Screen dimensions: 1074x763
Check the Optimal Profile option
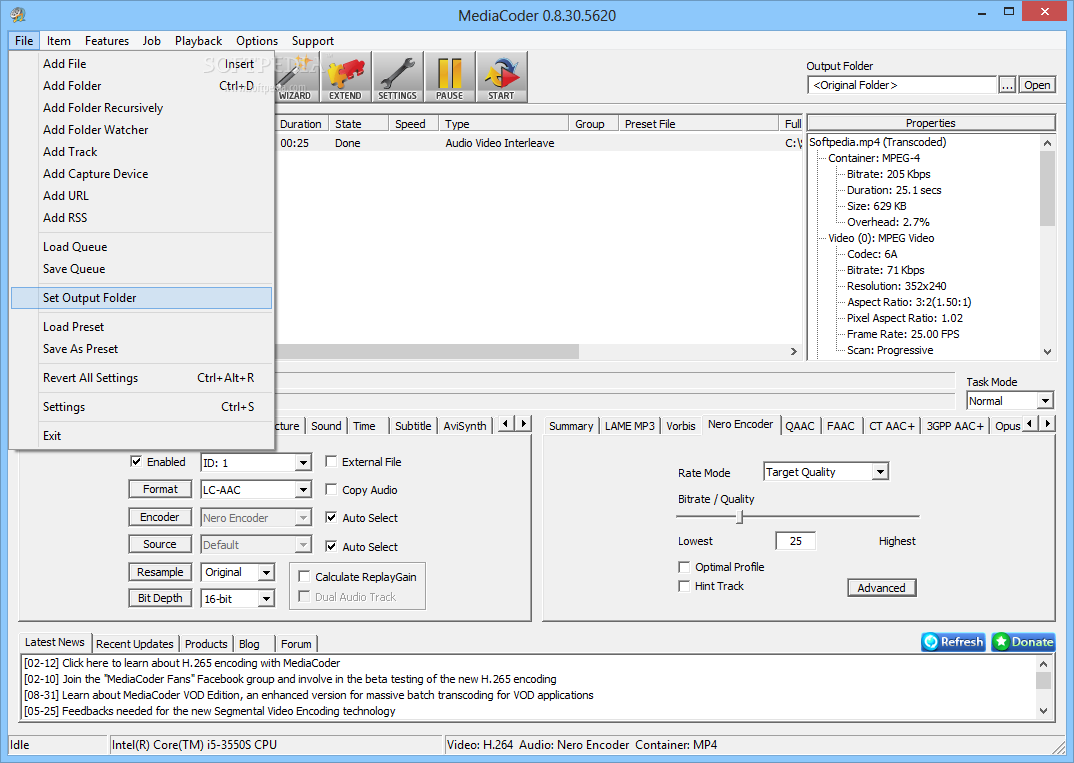tap(684, 567)
